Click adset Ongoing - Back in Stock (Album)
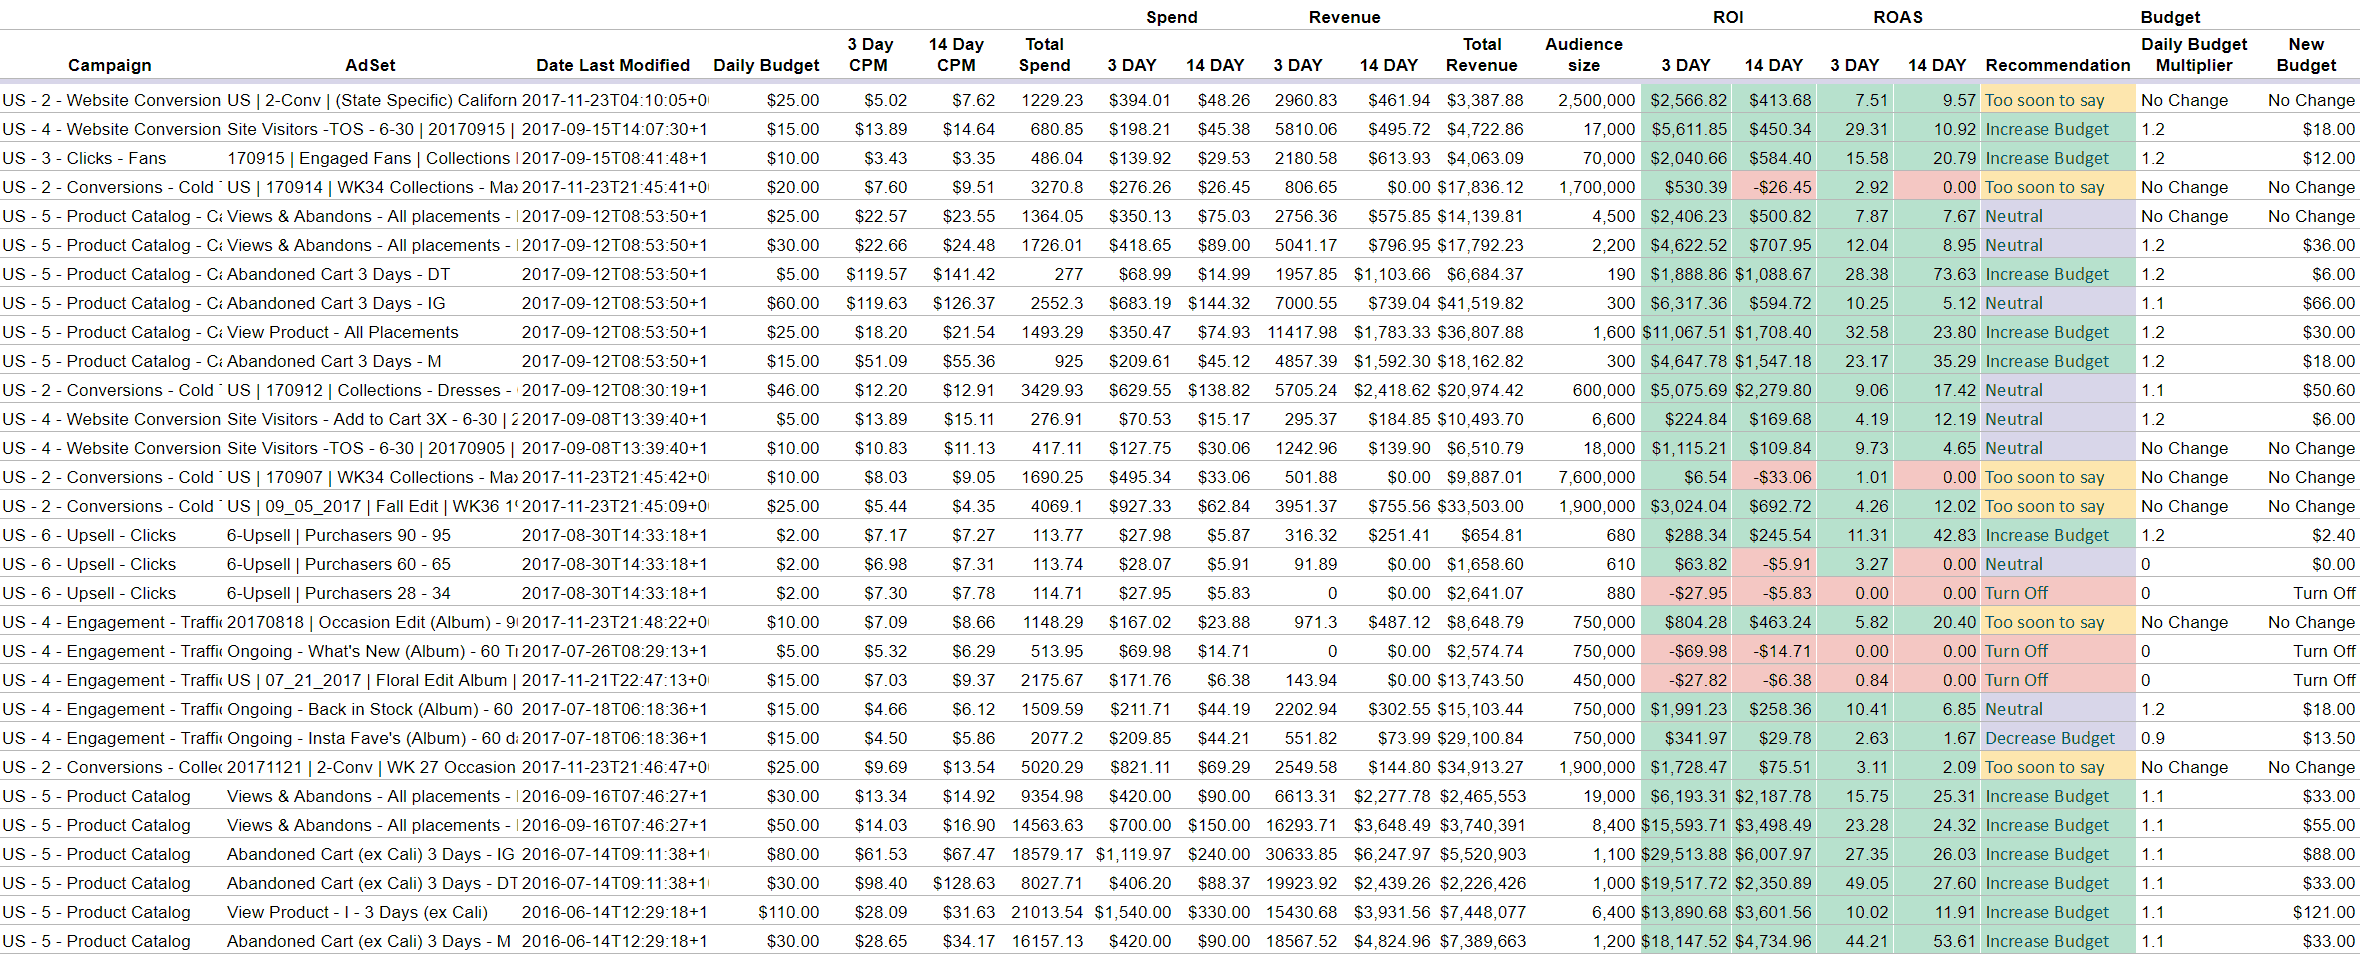This screenshot has height=954, width=2360. point(372,709)
